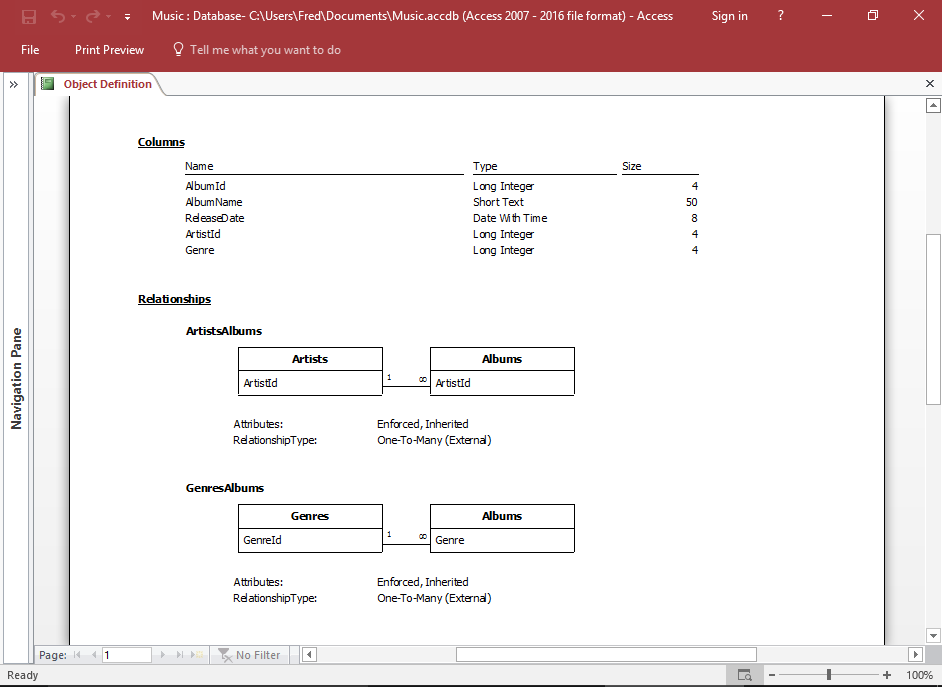Advance to the next page arrow

tap(162, 655)
